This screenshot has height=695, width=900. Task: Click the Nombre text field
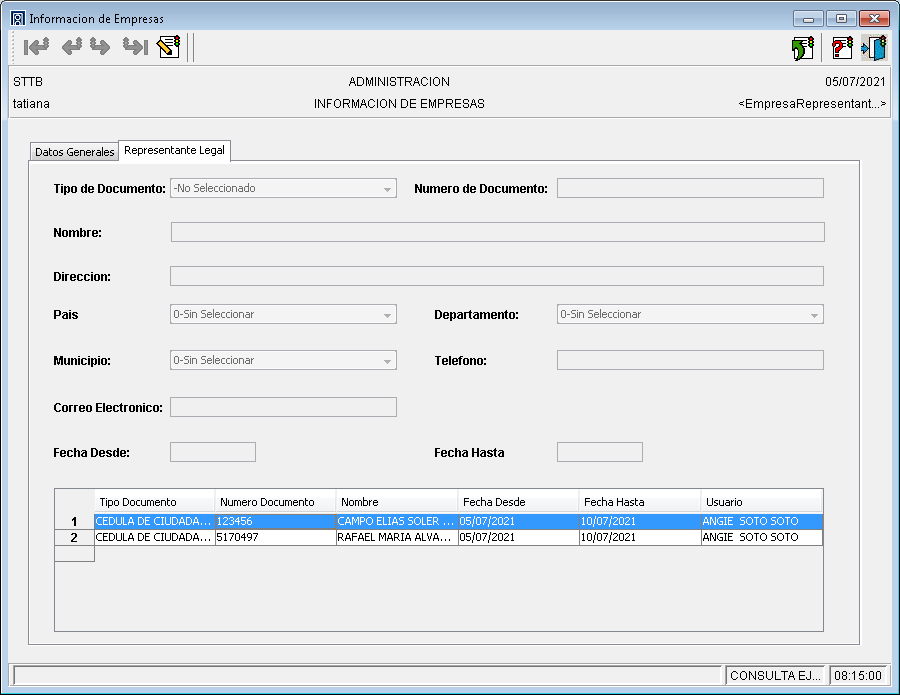tap(497, 233)
